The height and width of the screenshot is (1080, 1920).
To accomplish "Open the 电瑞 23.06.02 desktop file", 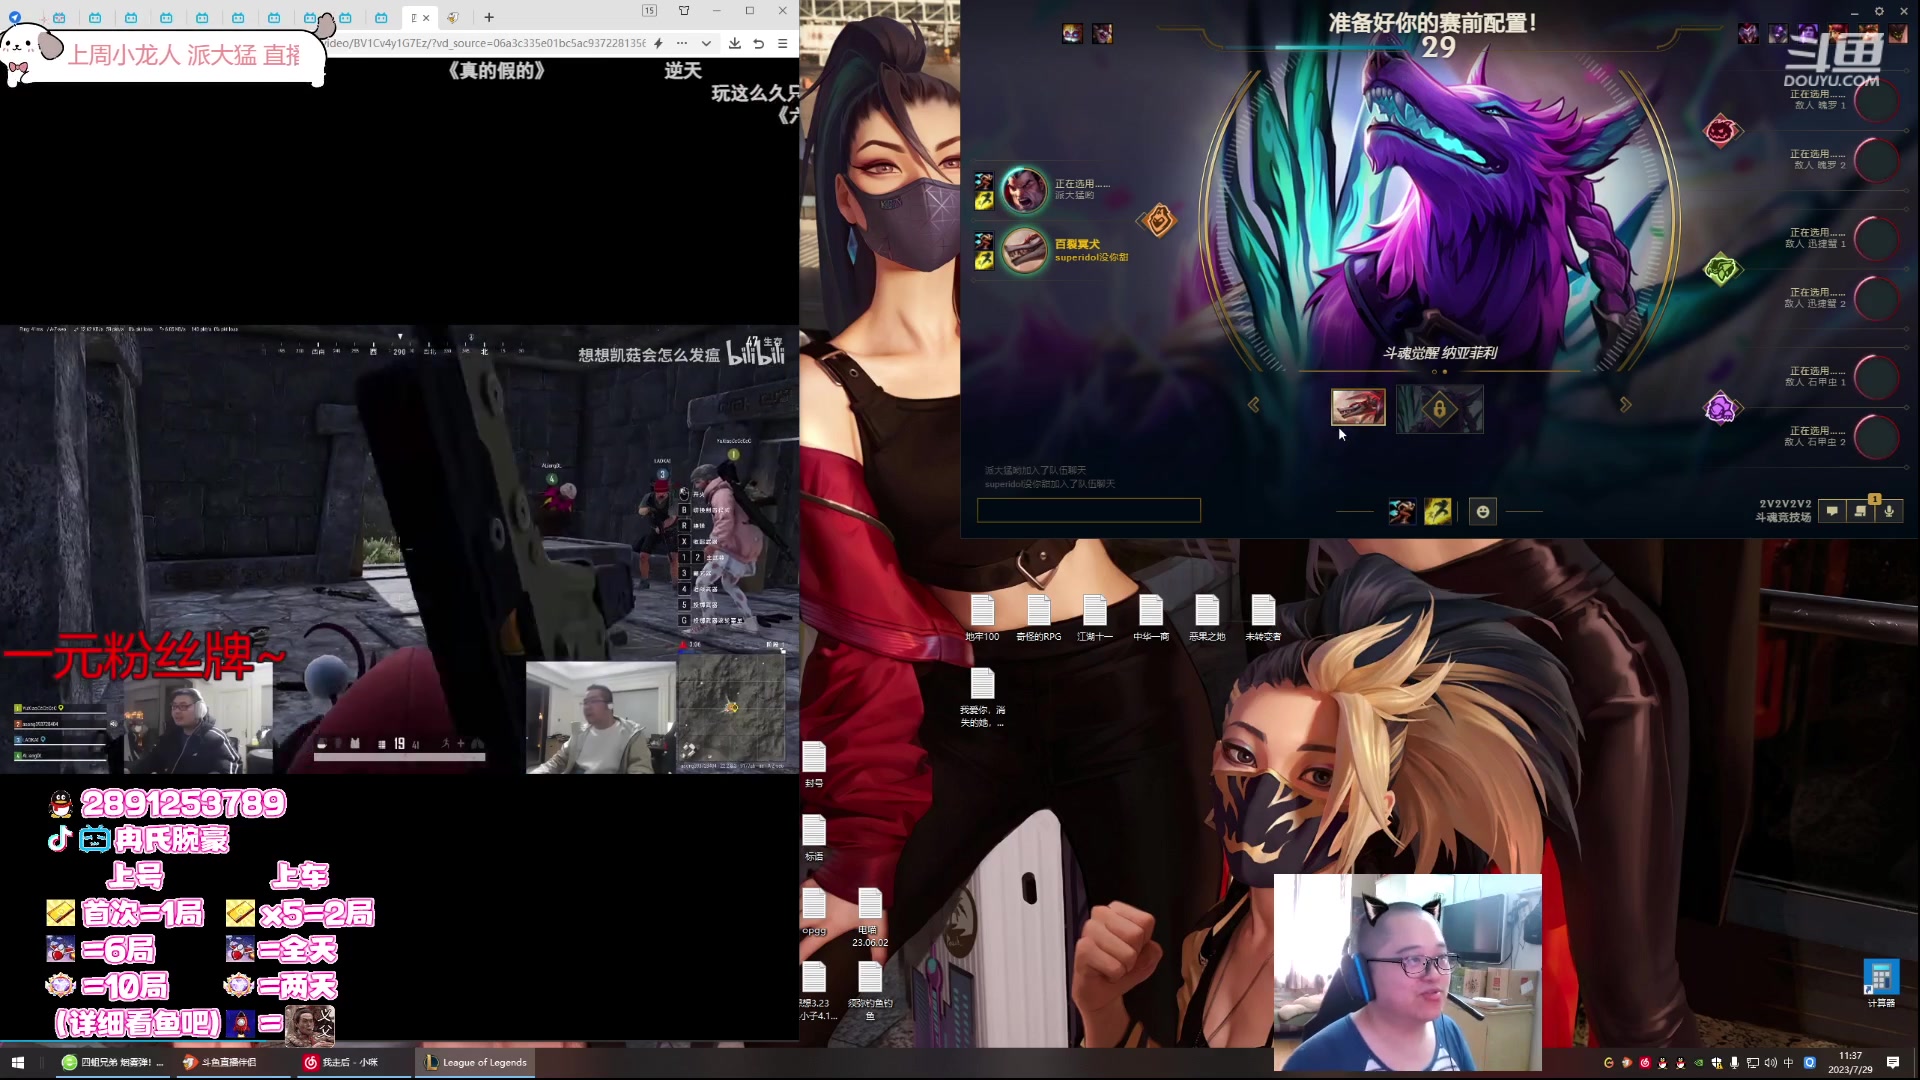I will pos(870,917).
